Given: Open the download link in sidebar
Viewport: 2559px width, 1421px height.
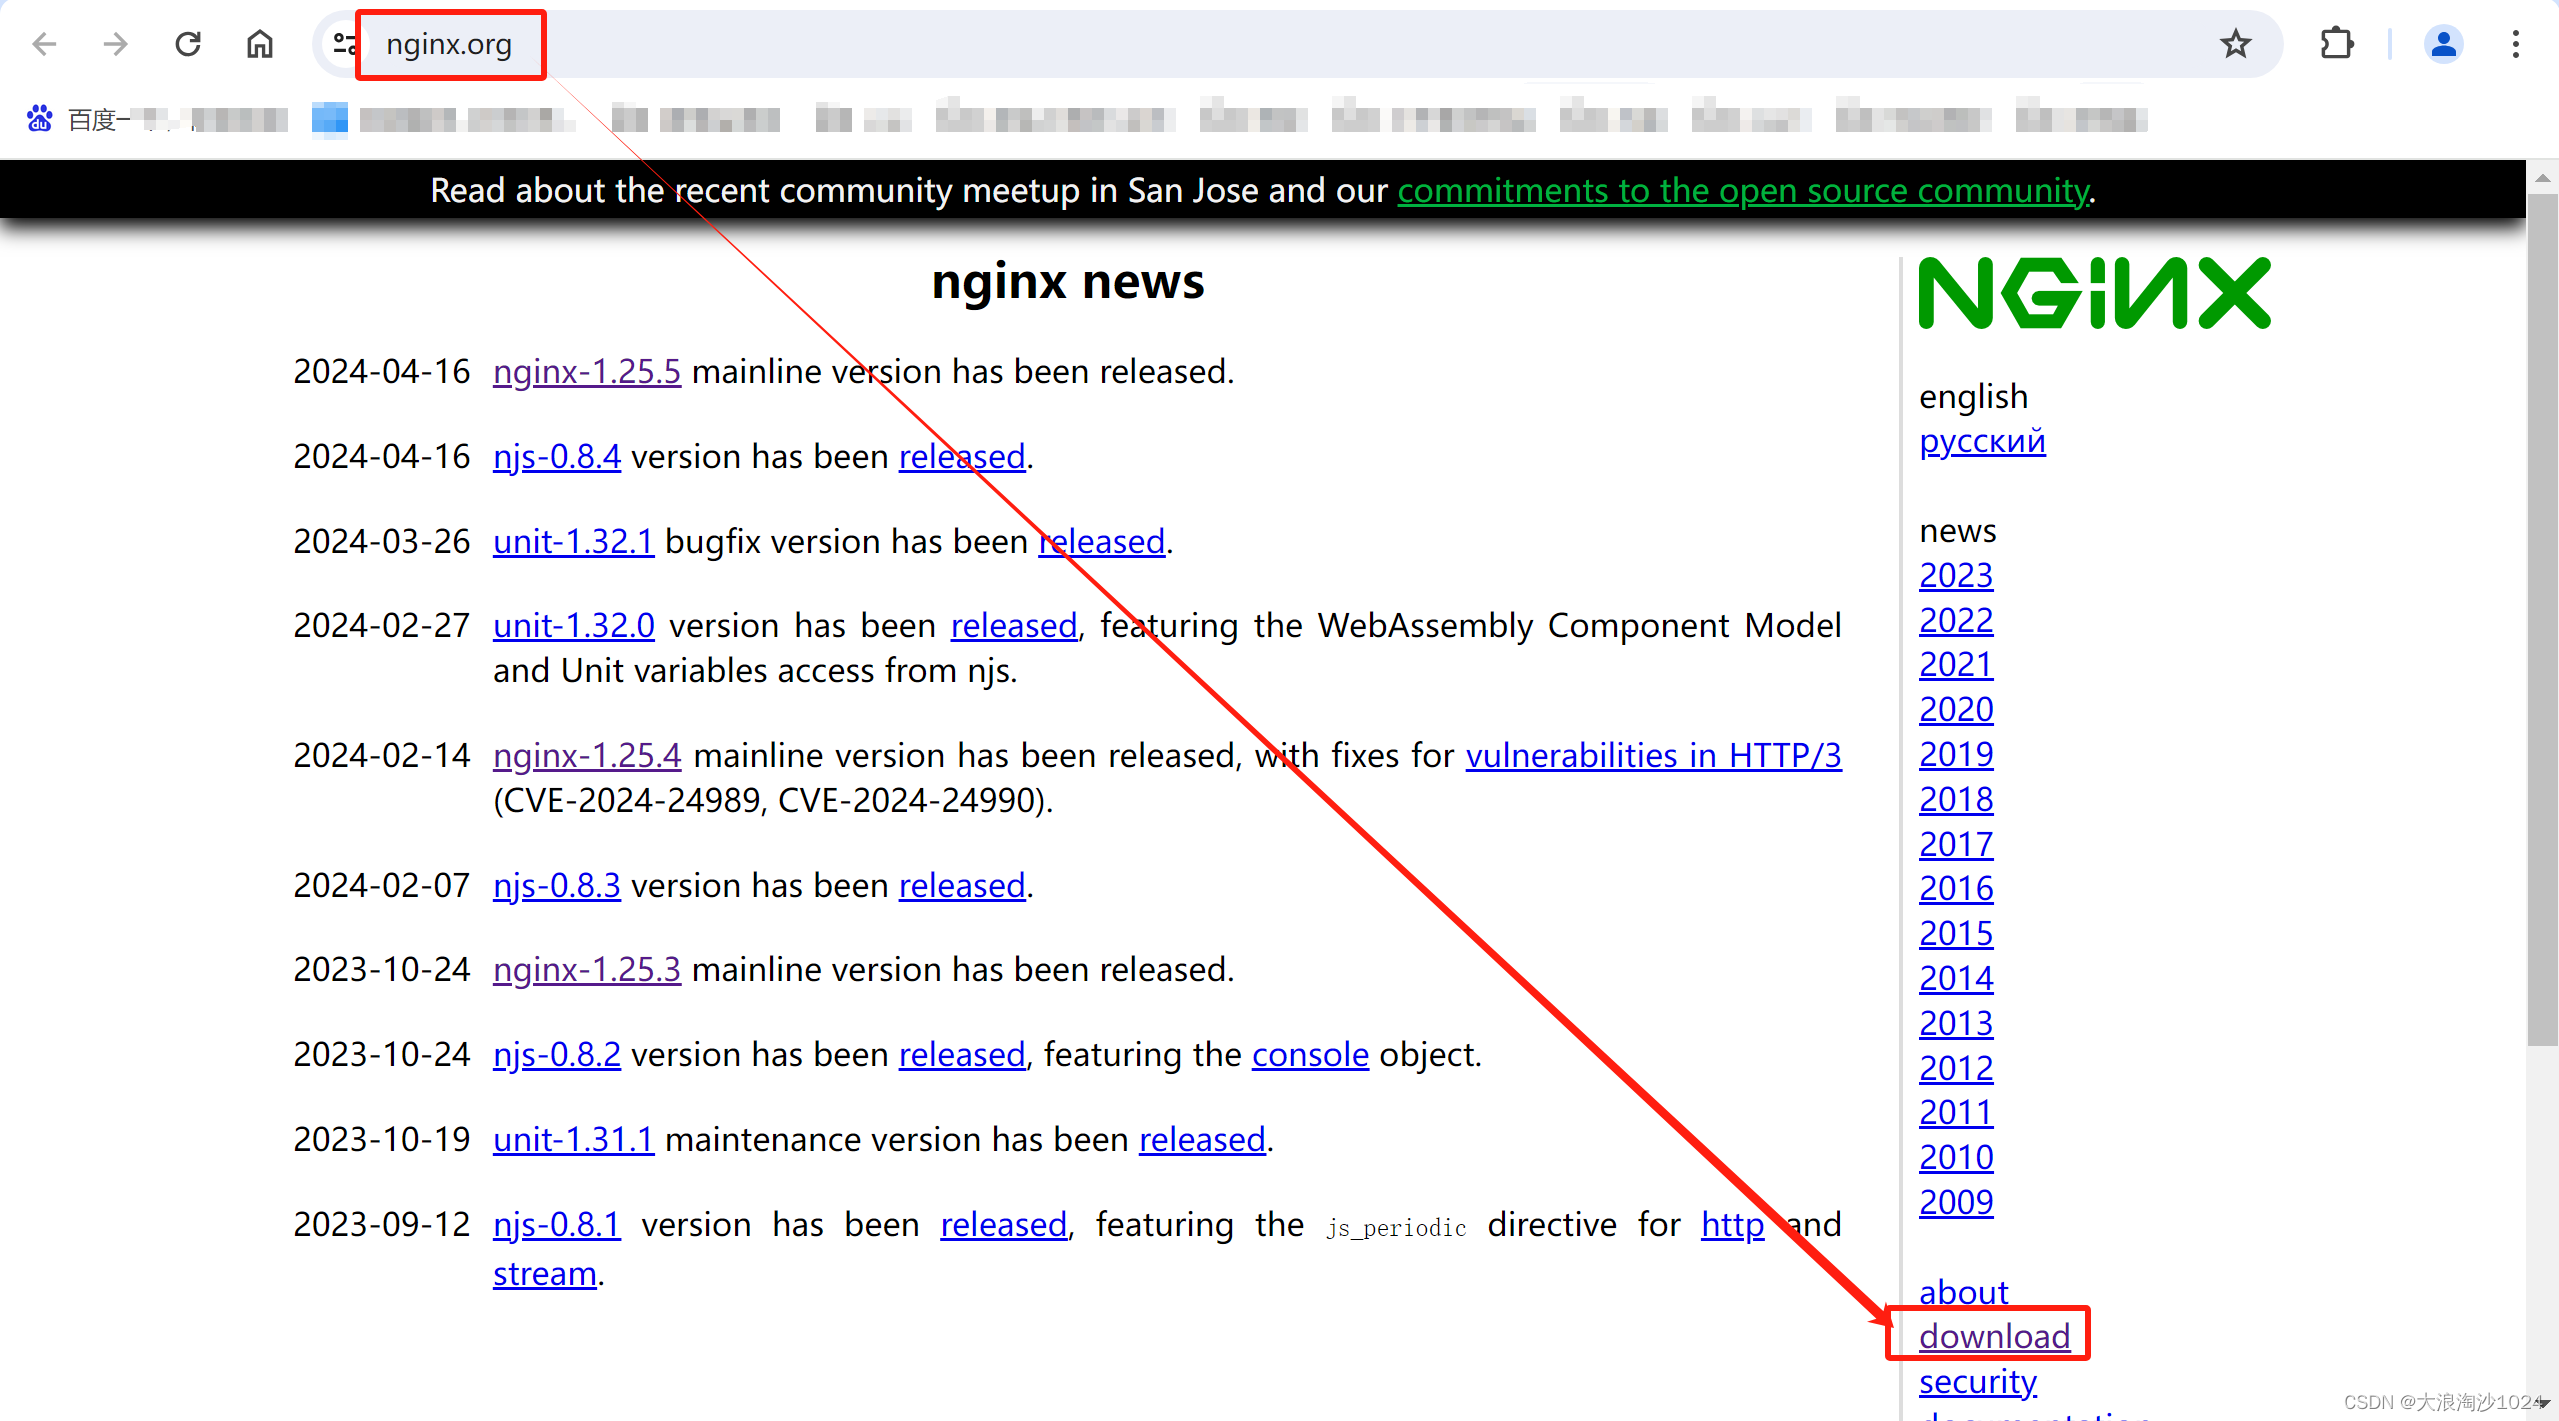Looking at the screenshot, I should pos(1994,1335).
